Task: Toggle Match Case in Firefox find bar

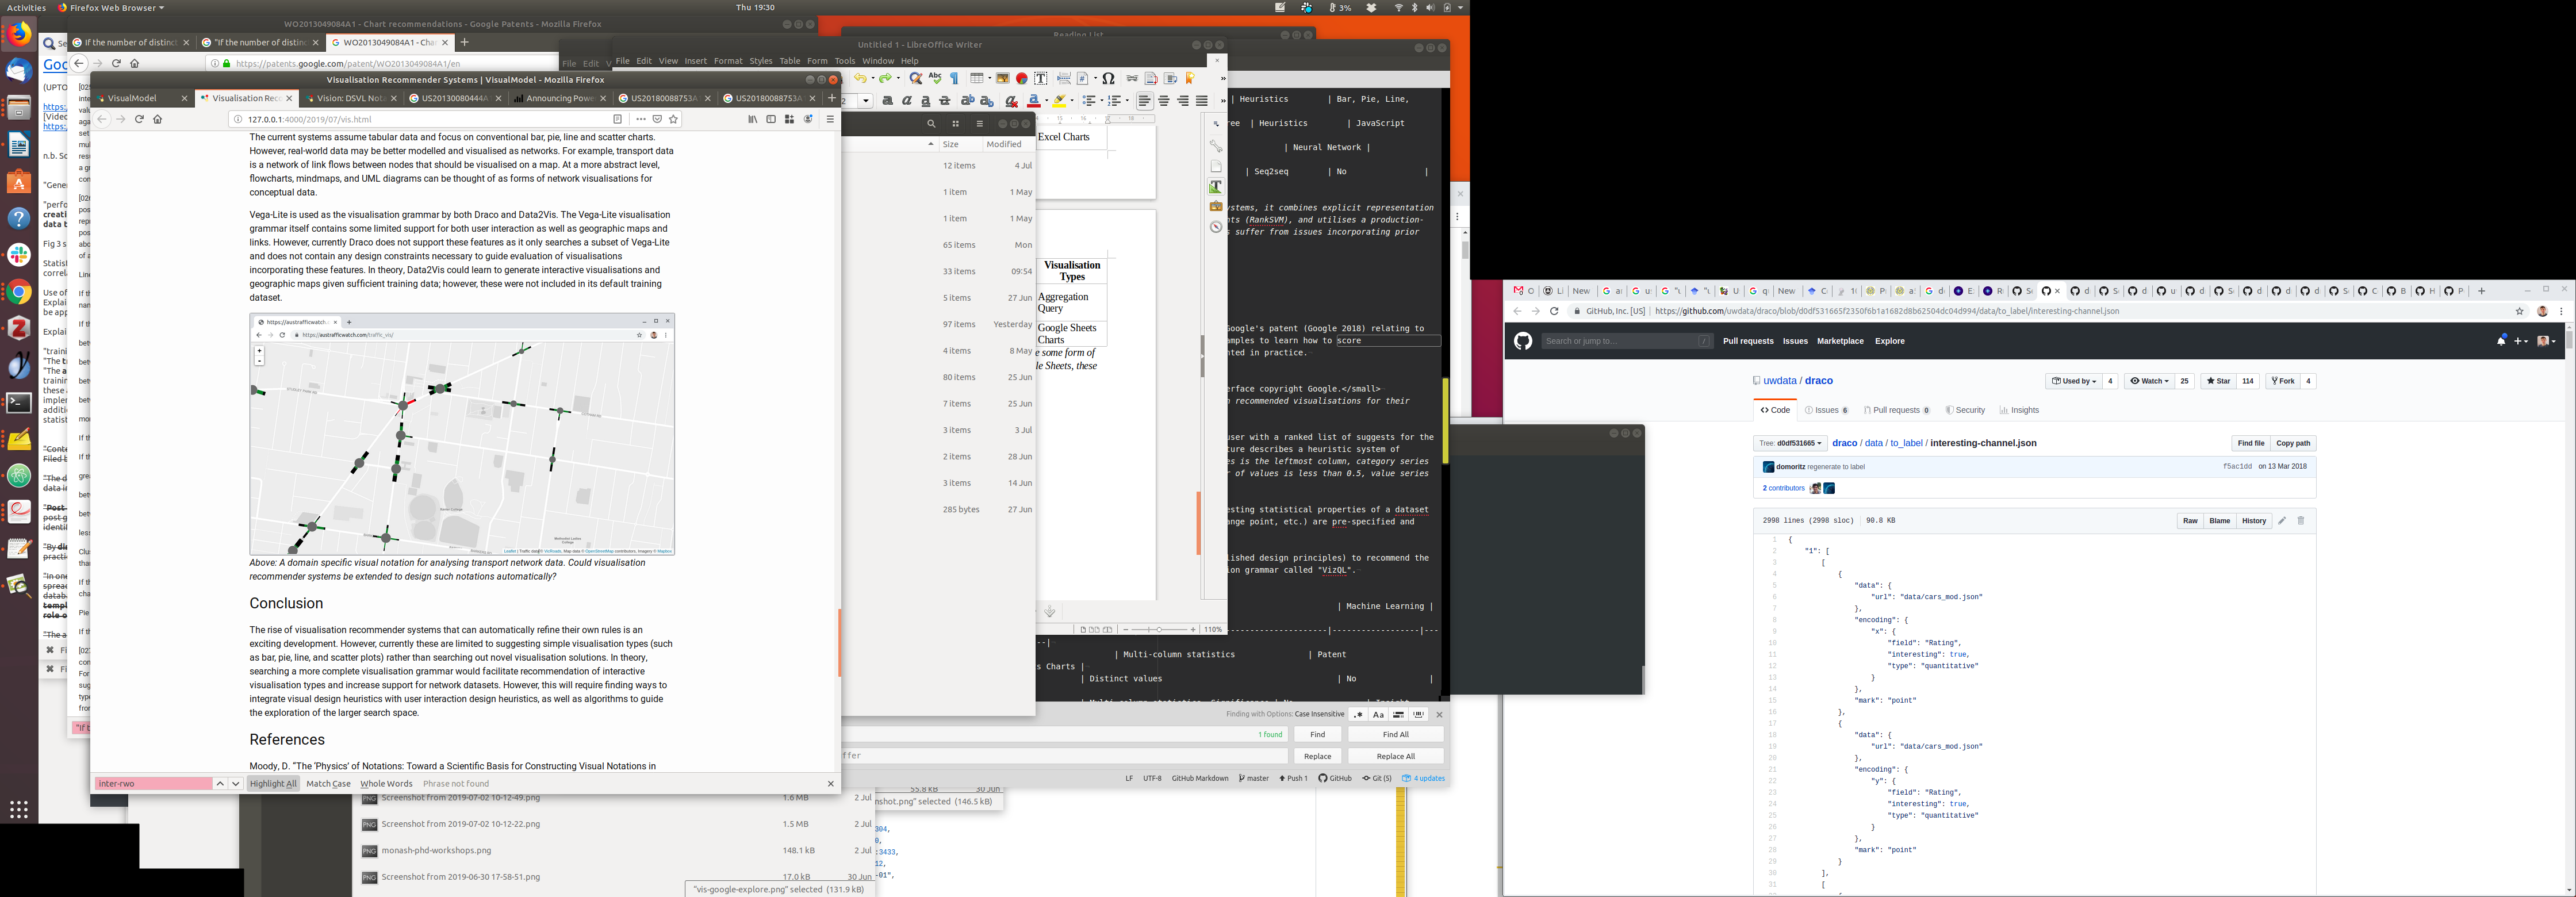Action: click(328, 784)
